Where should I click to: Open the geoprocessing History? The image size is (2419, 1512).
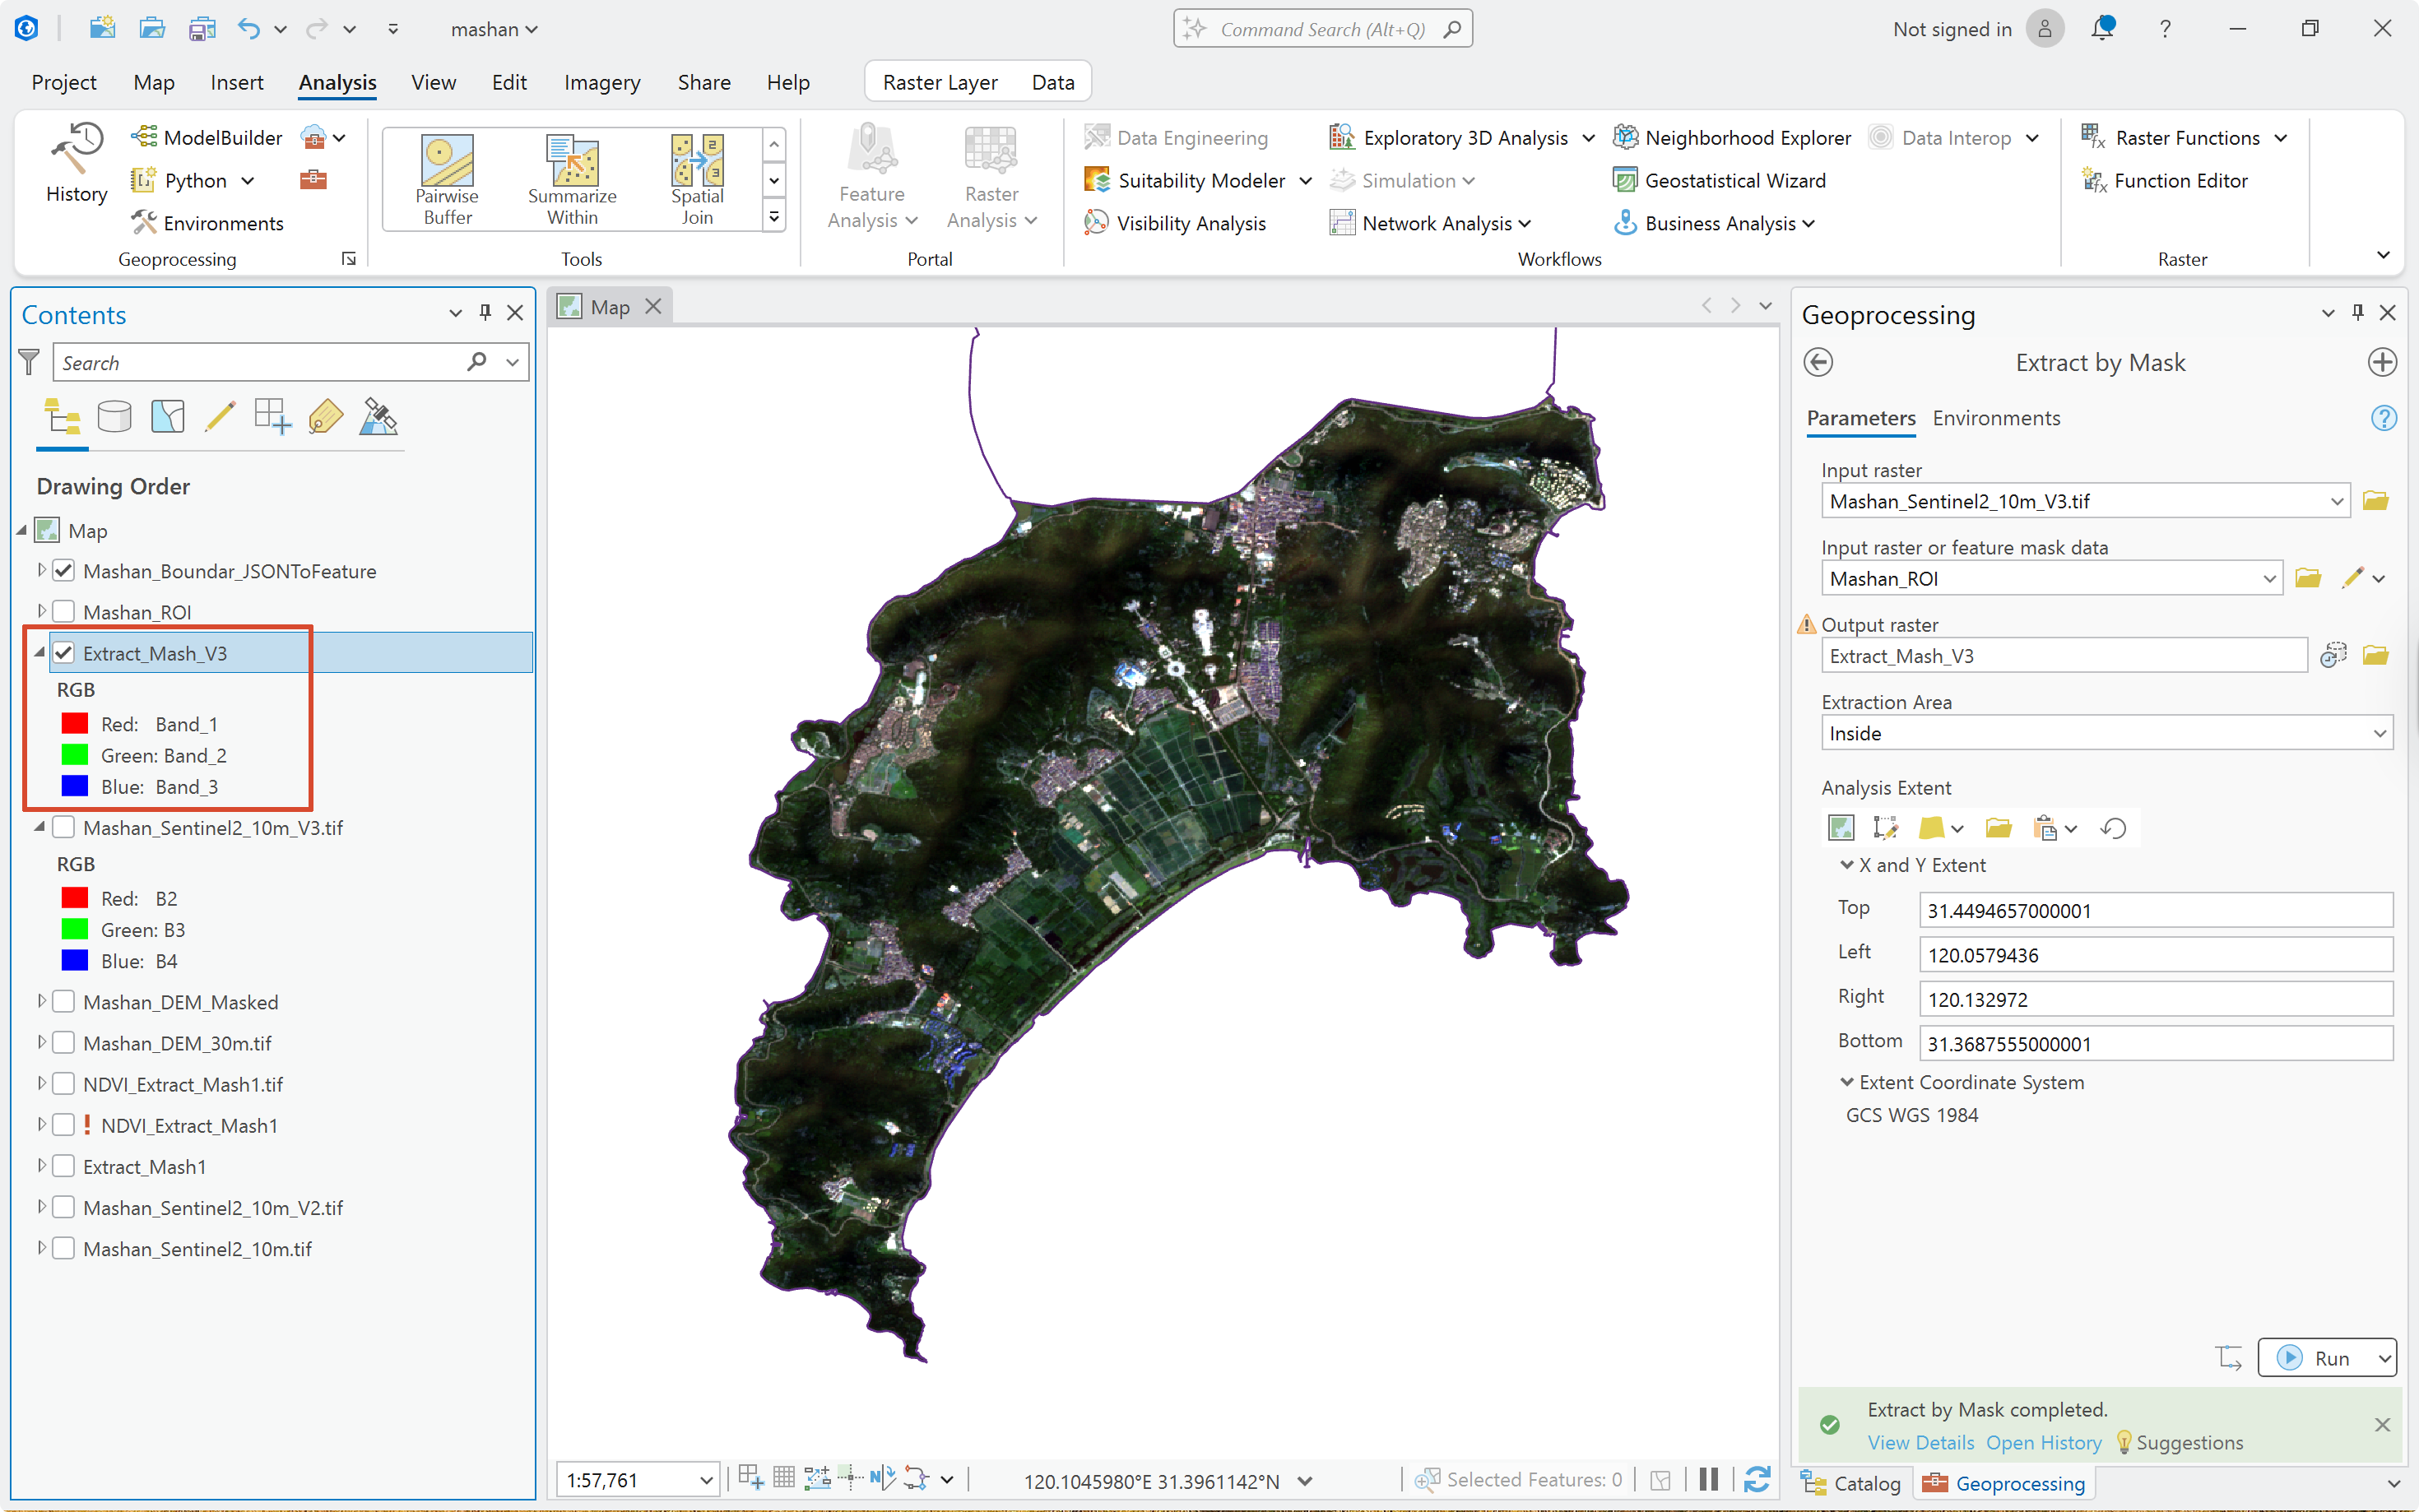[77, 164]
